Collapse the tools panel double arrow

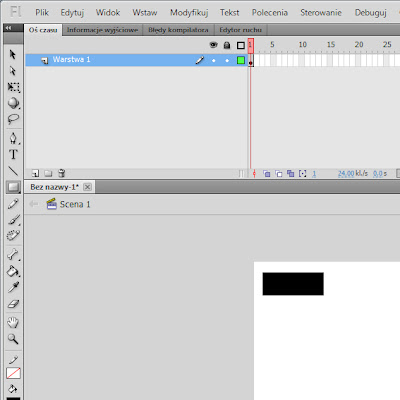click(x=8, y=28)
